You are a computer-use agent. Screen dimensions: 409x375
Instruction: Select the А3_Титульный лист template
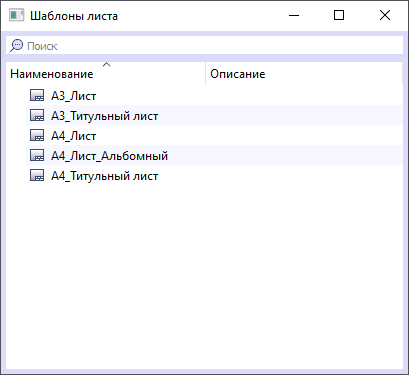(x=214, y=115)
